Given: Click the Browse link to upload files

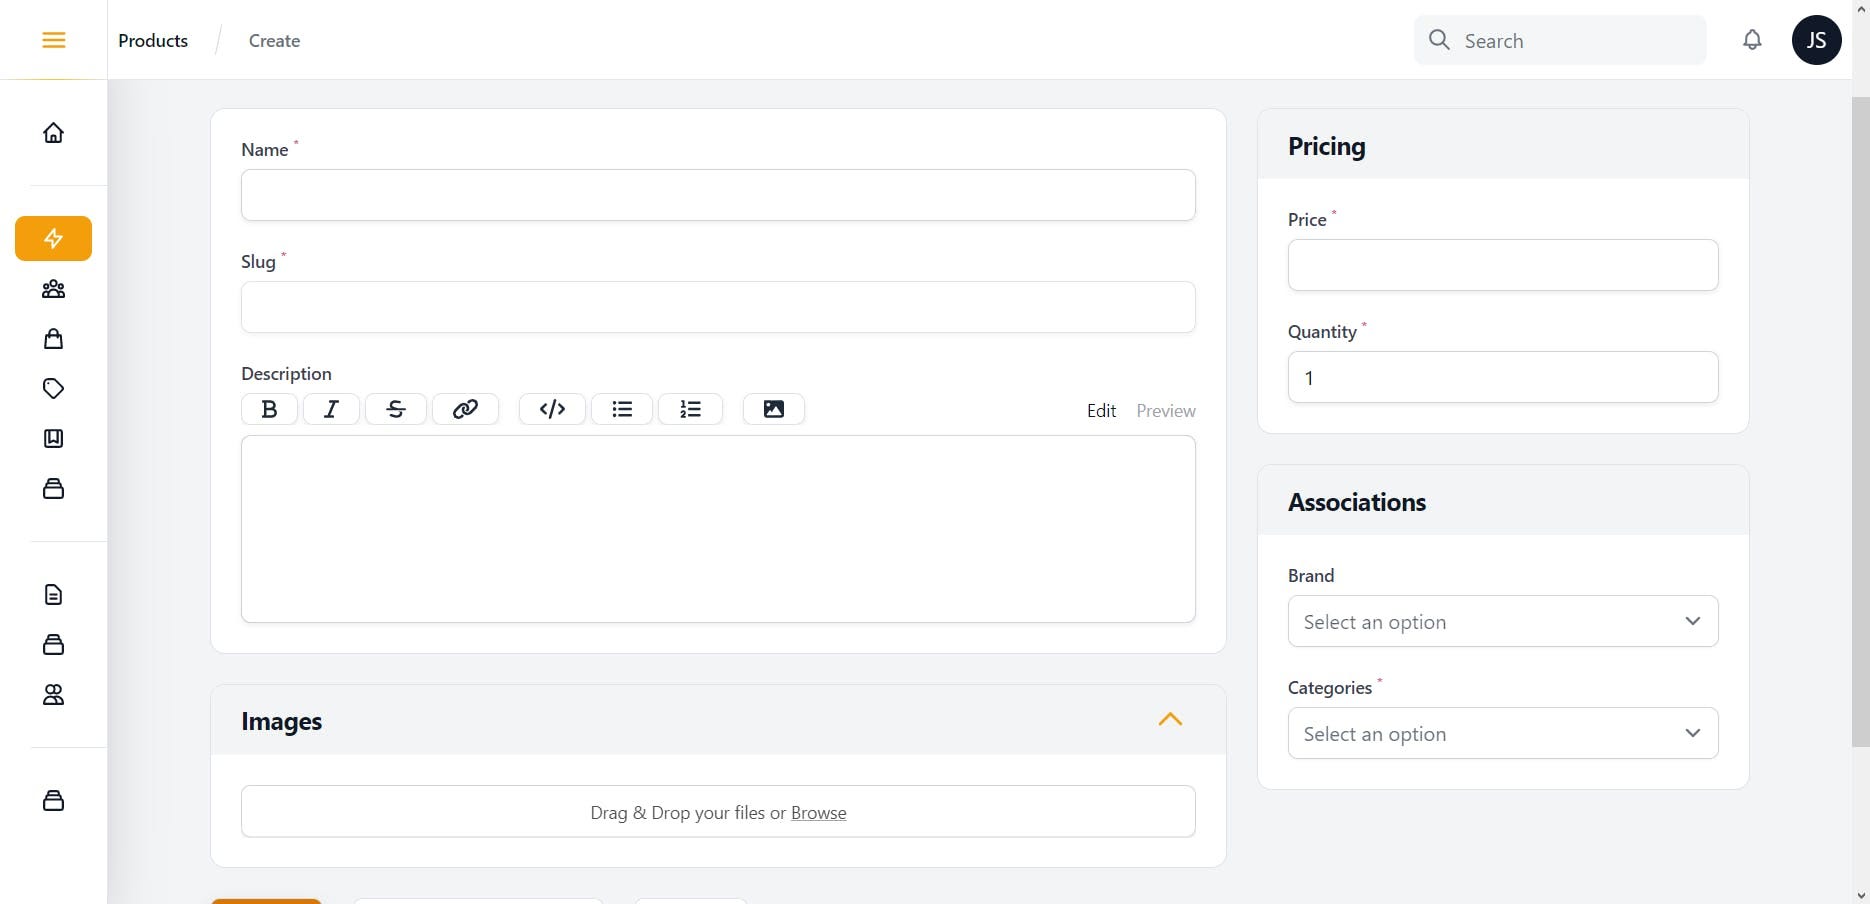Looking at the screenshot, I should tap(818, 813).
